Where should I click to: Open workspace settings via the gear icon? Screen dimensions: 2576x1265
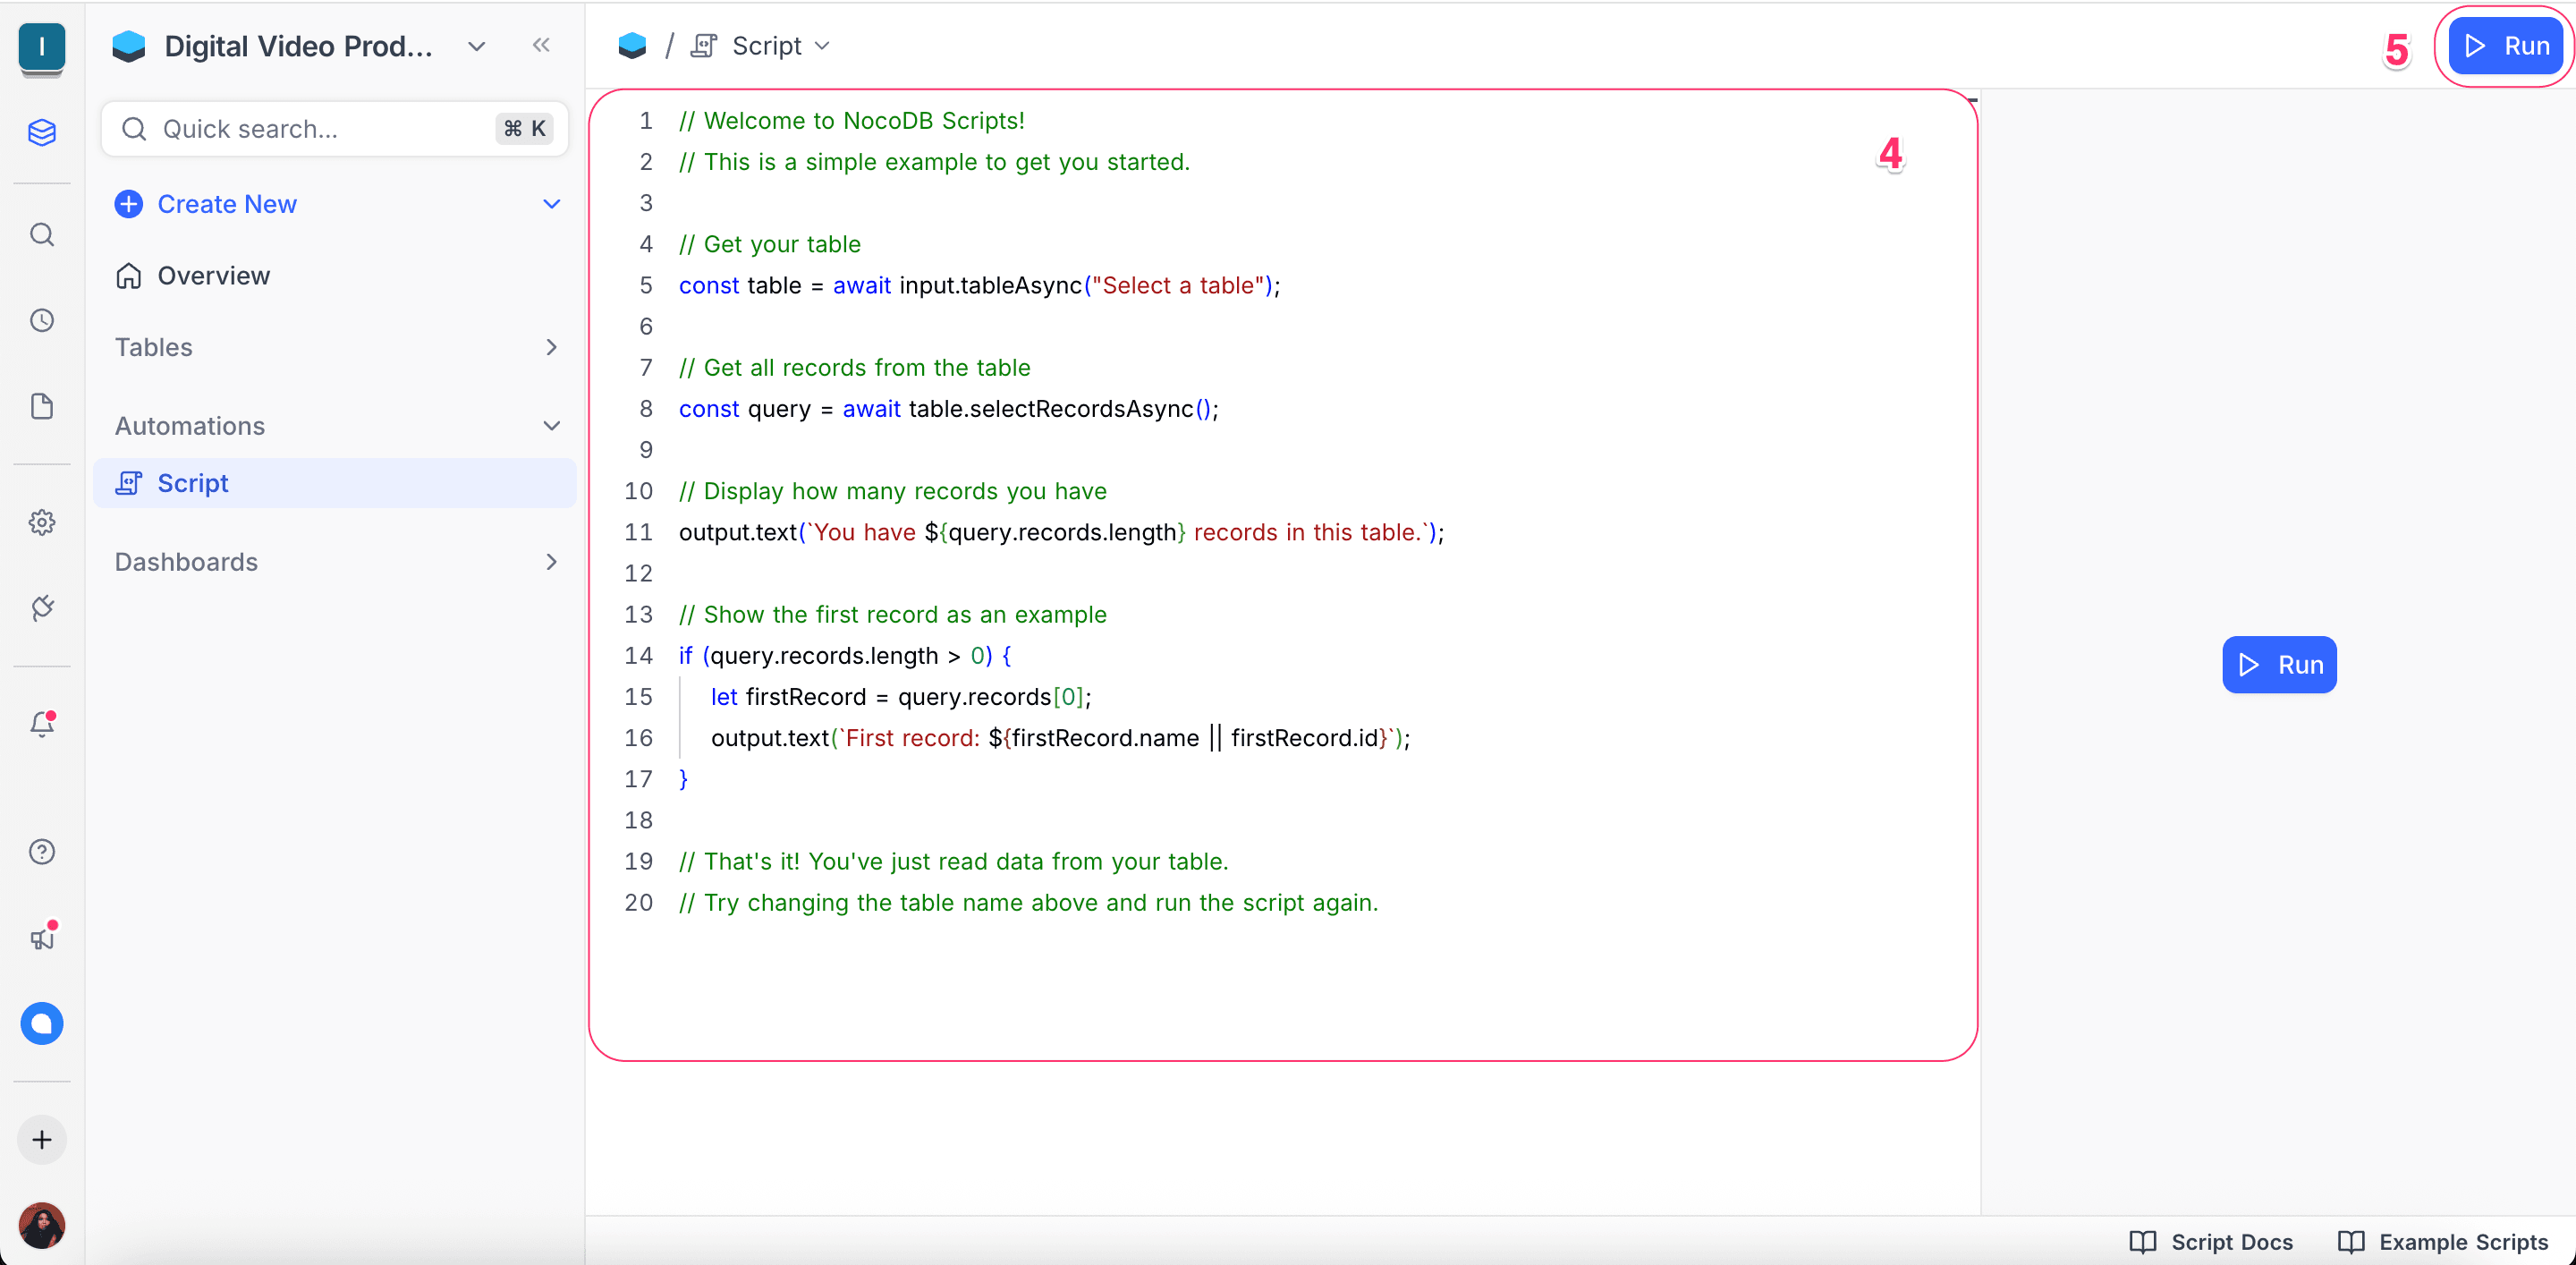[42, 521]
